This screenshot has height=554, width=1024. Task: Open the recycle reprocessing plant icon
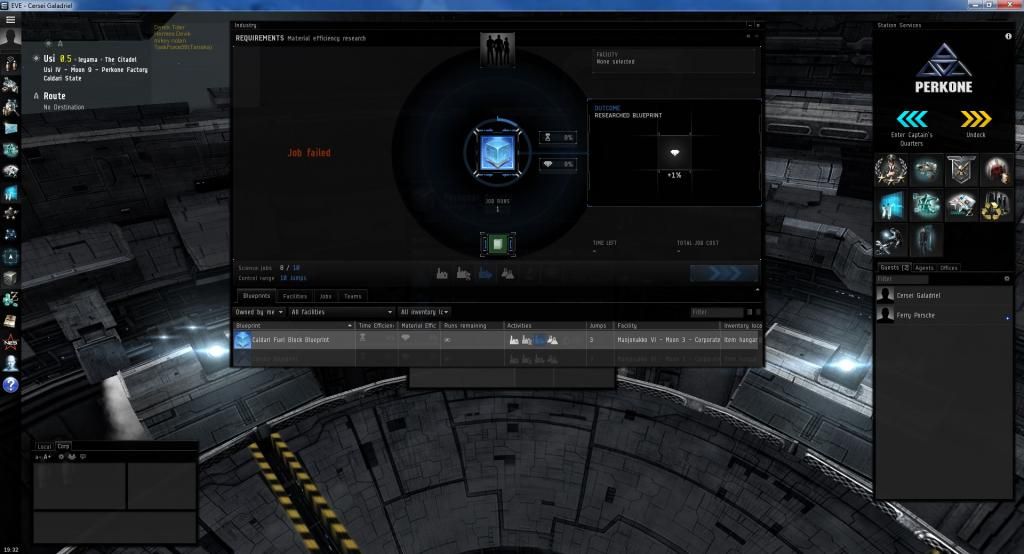point(997,206)
